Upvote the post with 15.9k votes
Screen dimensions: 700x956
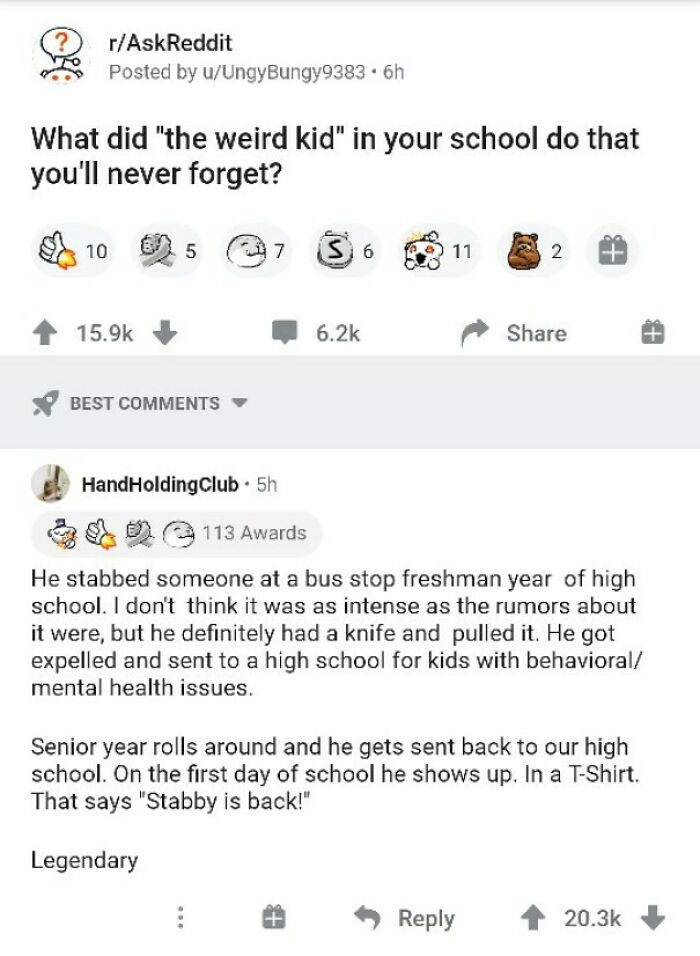45,333
